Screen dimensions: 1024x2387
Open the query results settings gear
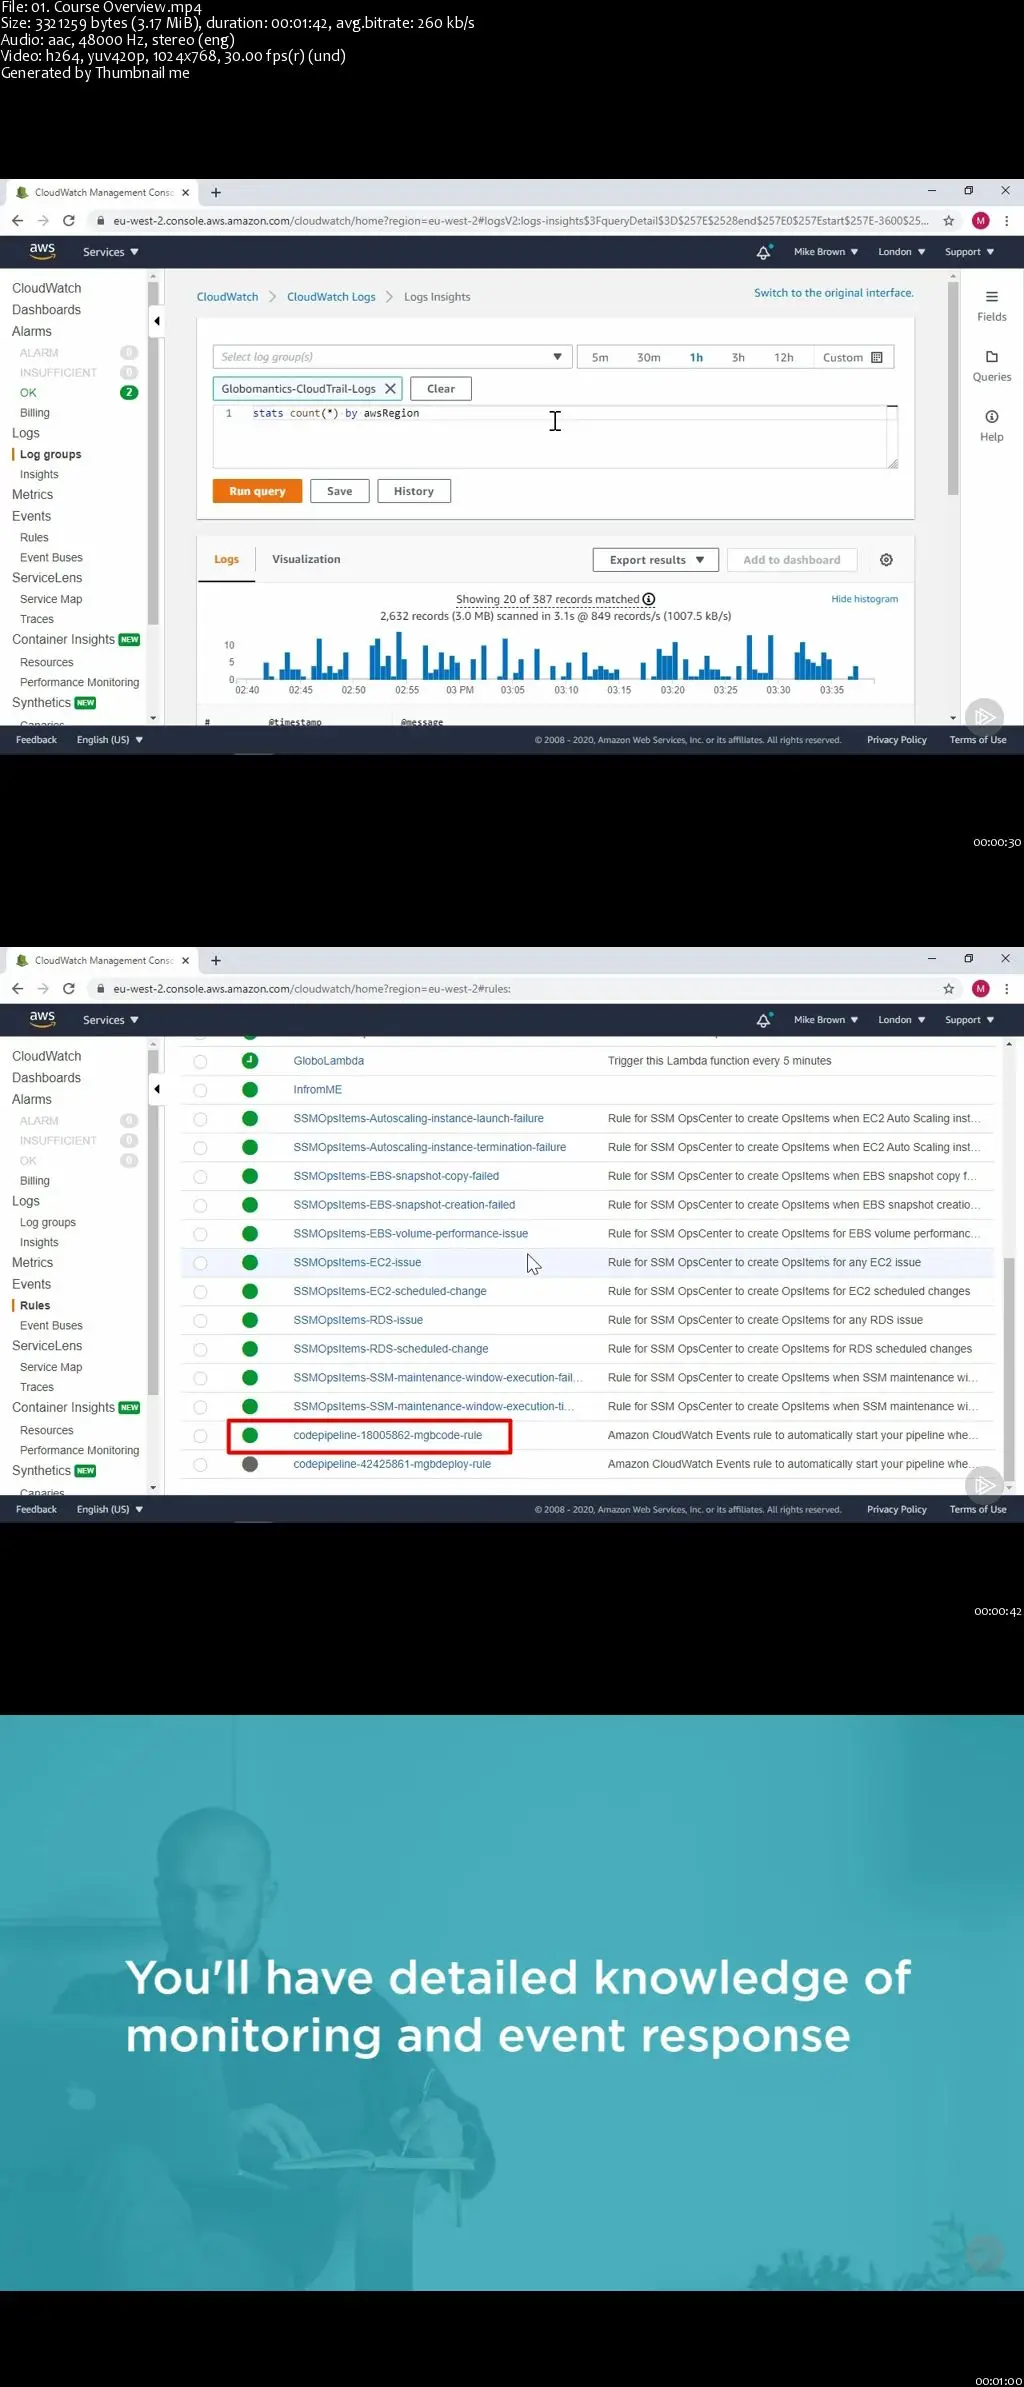pyautogui.click(x=886, y=560)
